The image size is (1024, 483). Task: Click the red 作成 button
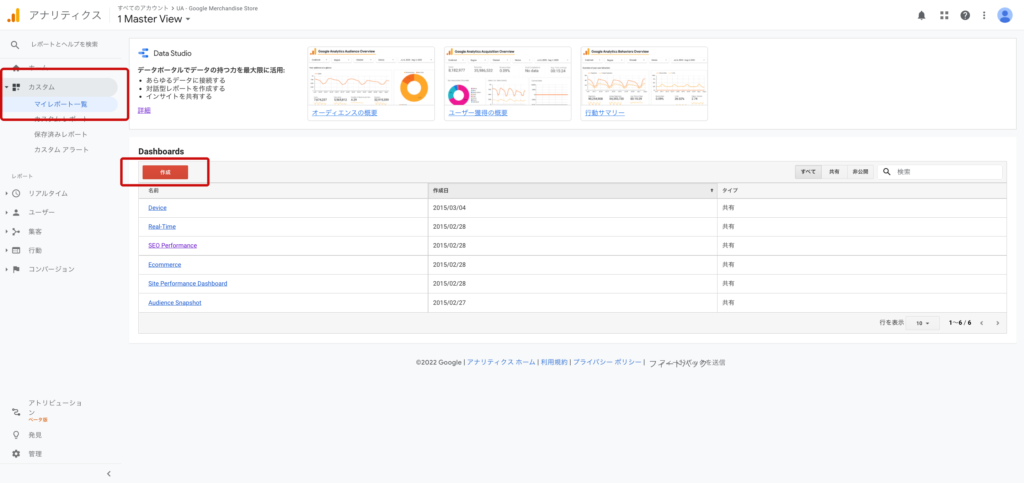[x=165, y=172]
